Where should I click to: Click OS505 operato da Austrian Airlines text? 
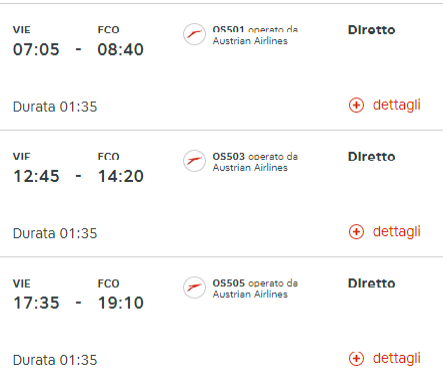click(x=255, y=288)
